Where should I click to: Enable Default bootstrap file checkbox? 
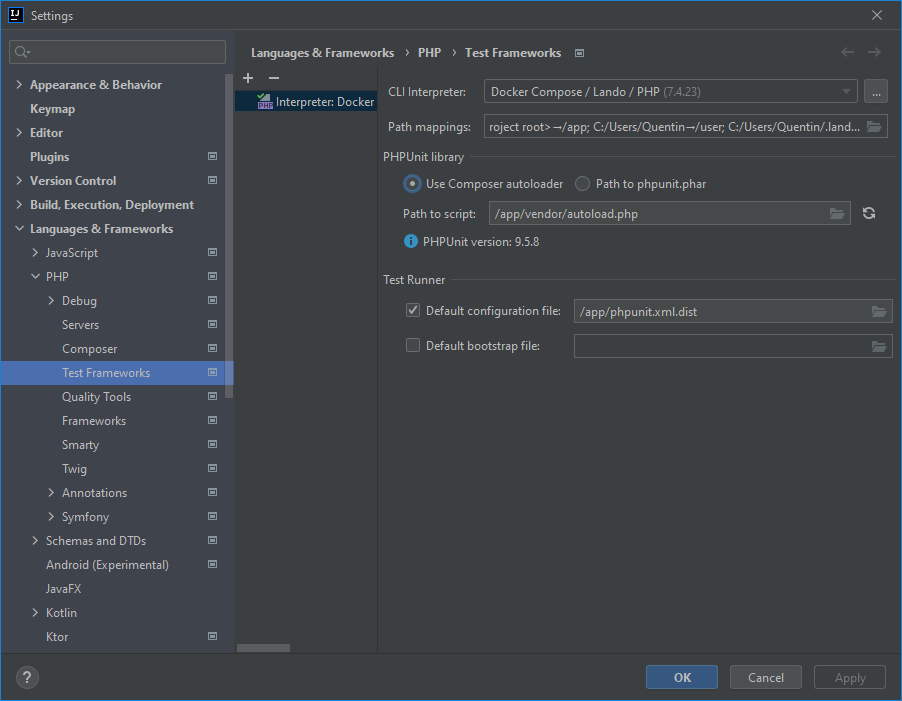coord(413,346)
